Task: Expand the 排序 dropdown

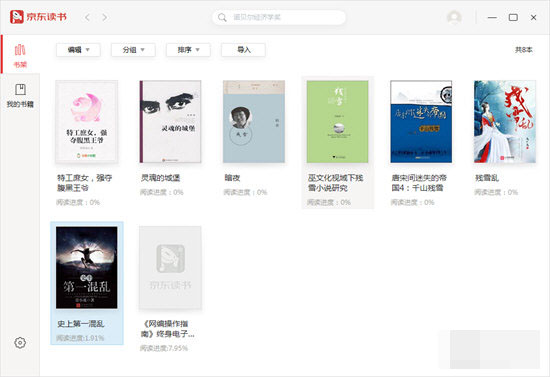Action: tap(188, 50)
